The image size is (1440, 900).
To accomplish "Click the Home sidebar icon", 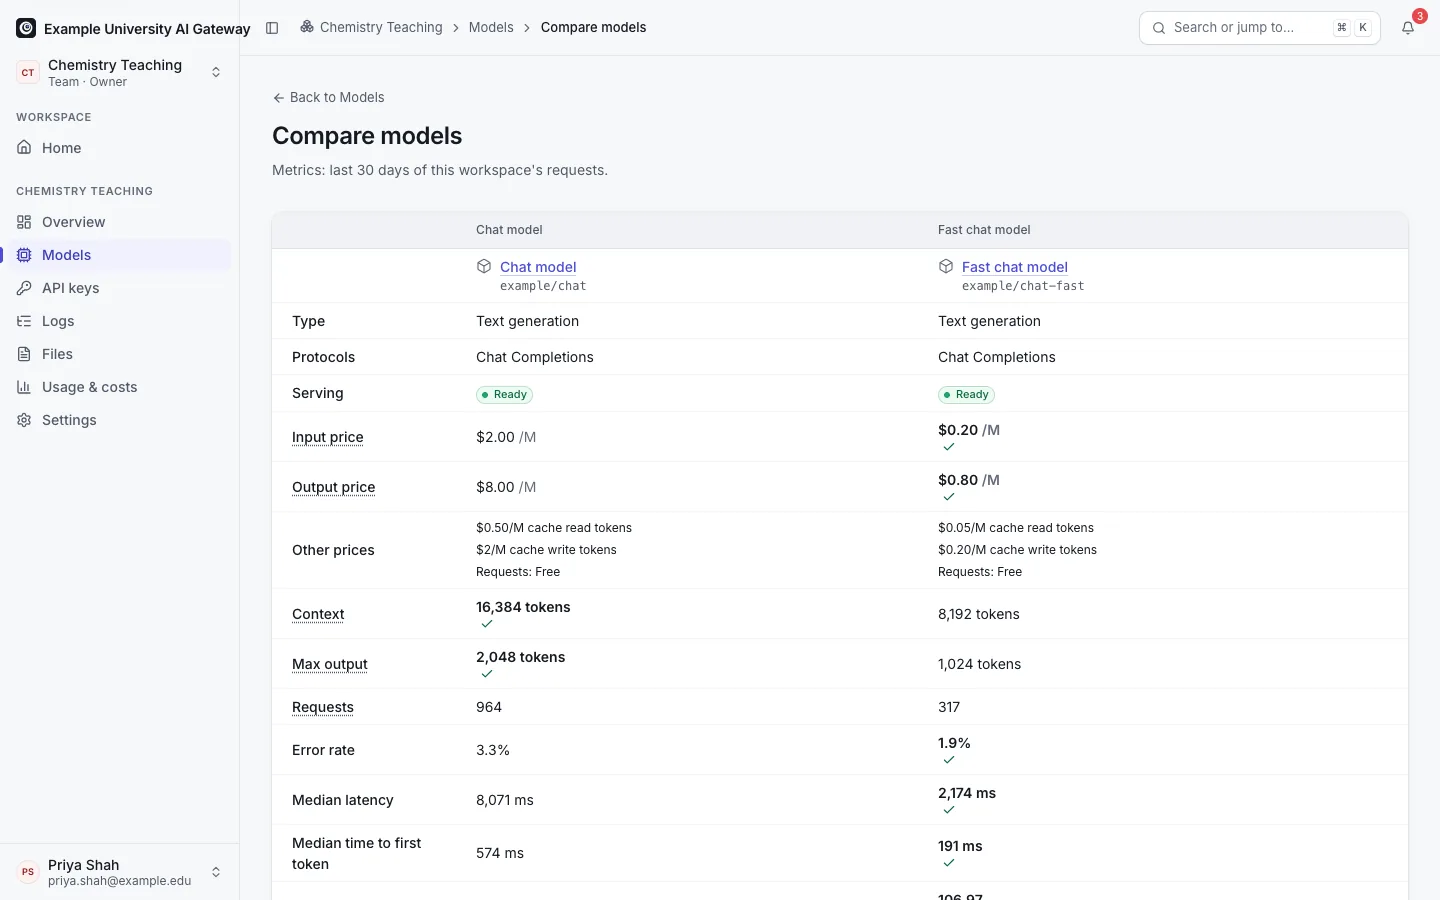I will point(24,148).
